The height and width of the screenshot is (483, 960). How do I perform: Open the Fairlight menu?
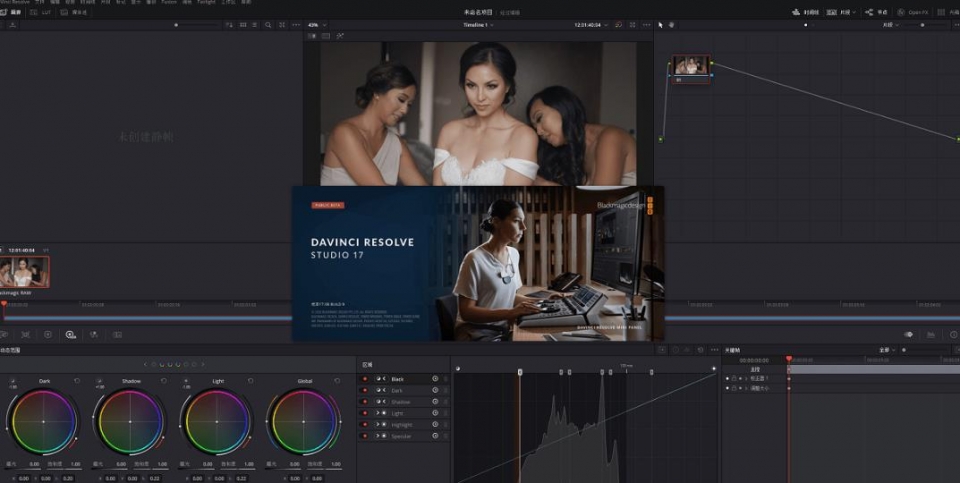[206, 2]
